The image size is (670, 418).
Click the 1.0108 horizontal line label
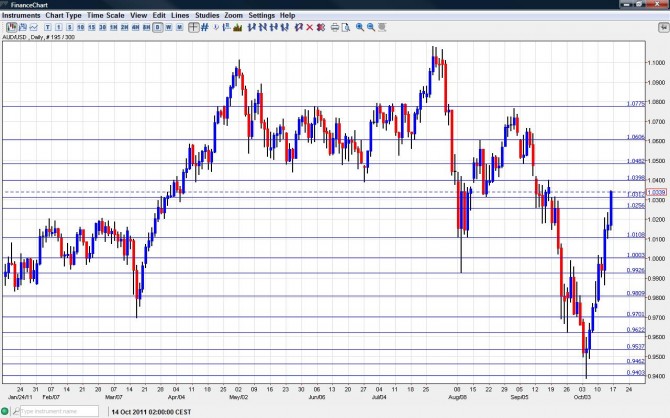click(x=636, y=235)
